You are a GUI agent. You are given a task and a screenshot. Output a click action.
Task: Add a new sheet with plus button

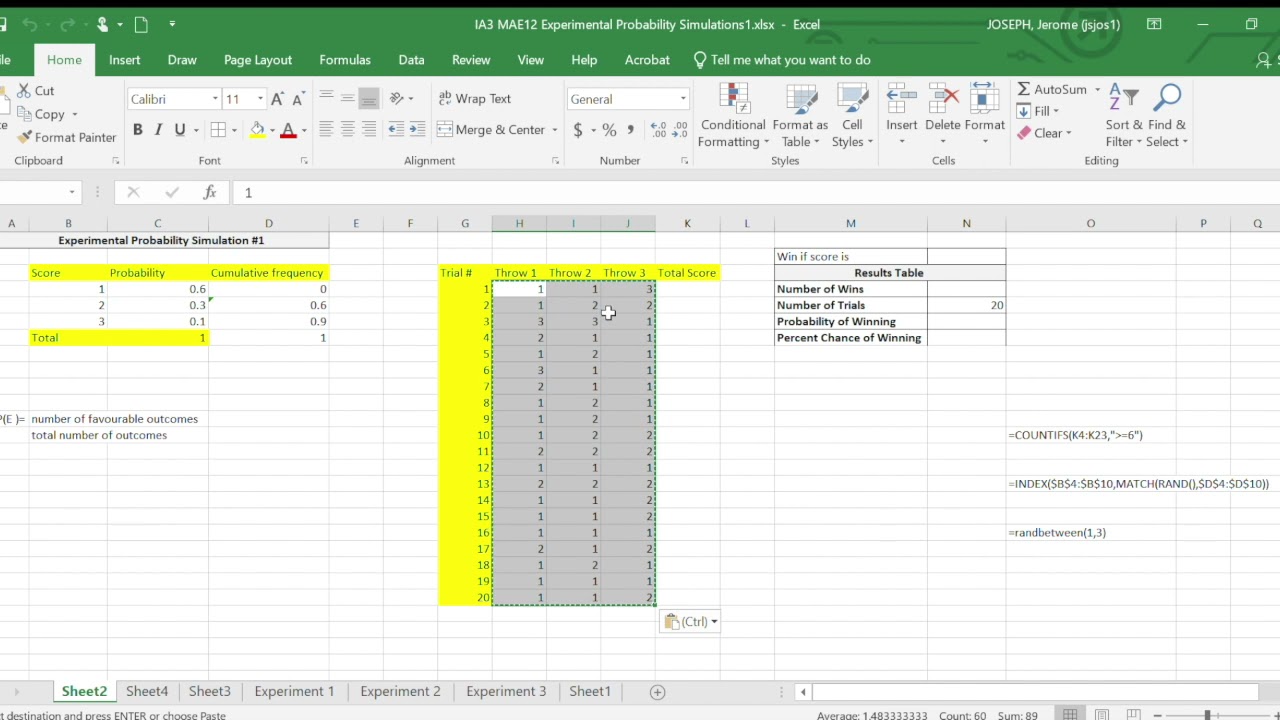pos(657,692)
